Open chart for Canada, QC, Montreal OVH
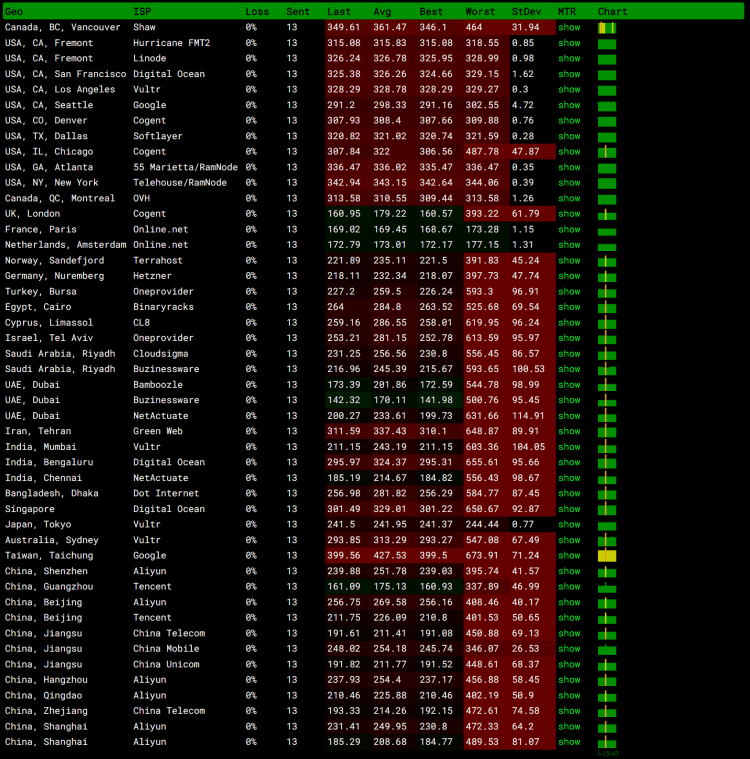The height and width of the screenshot is (759, 750). click(607, 199)
